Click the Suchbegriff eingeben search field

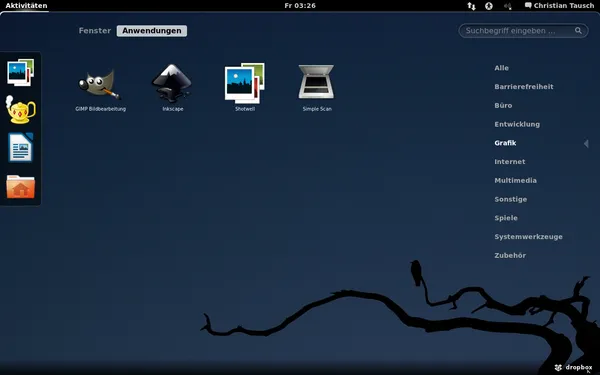(523, 31)
